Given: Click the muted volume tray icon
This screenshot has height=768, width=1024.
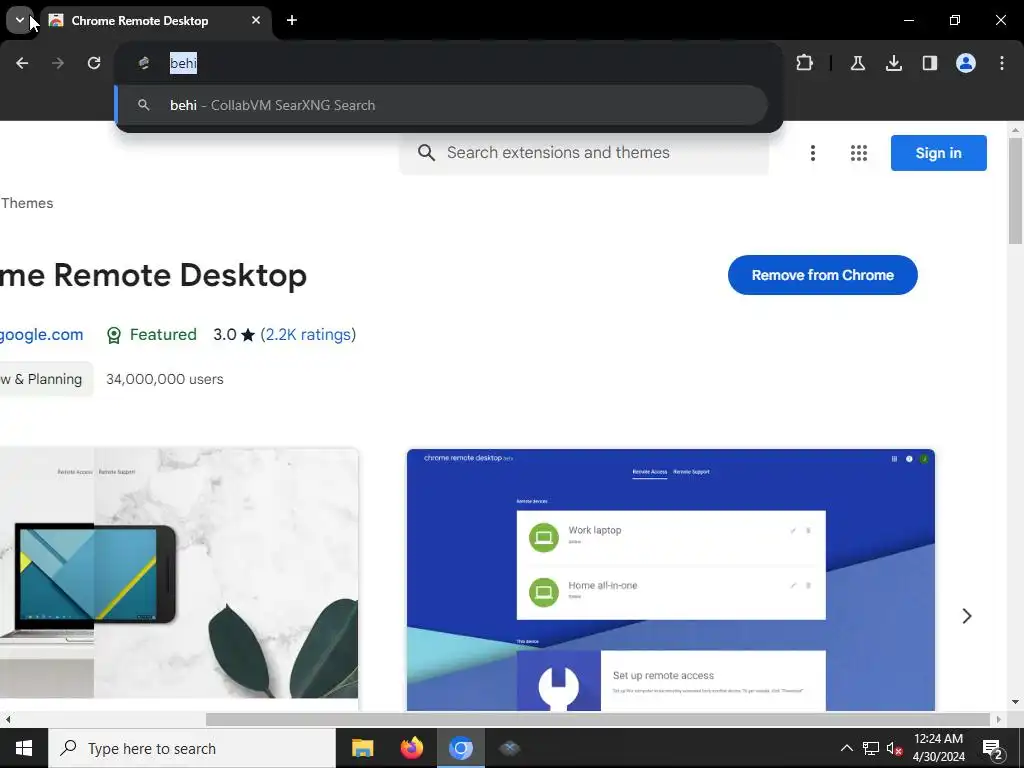Looking at the screenshot, I should point(894,748).
